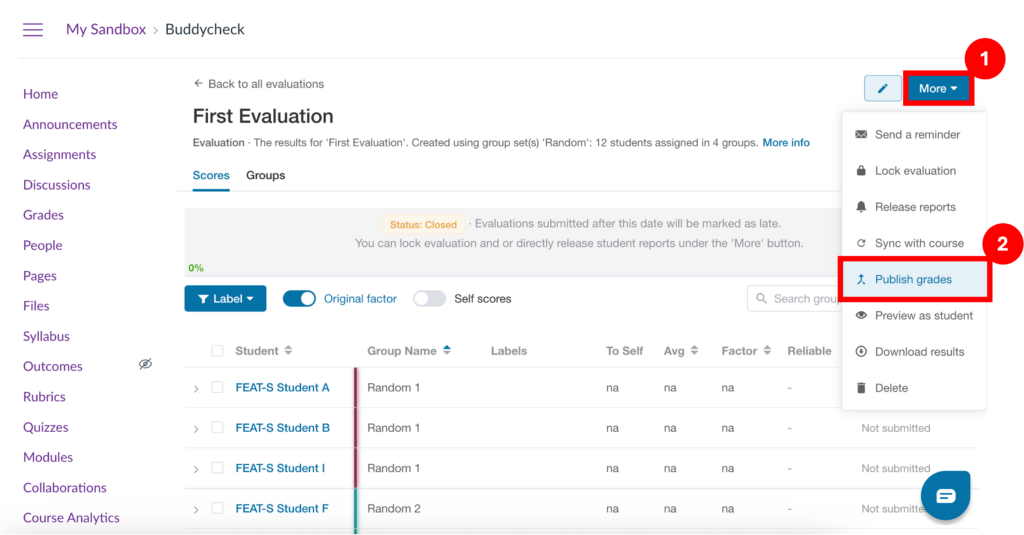Click the Outcomes hidden eye icon
This screenshot has width=1024, height=535.
pos(145,365)
